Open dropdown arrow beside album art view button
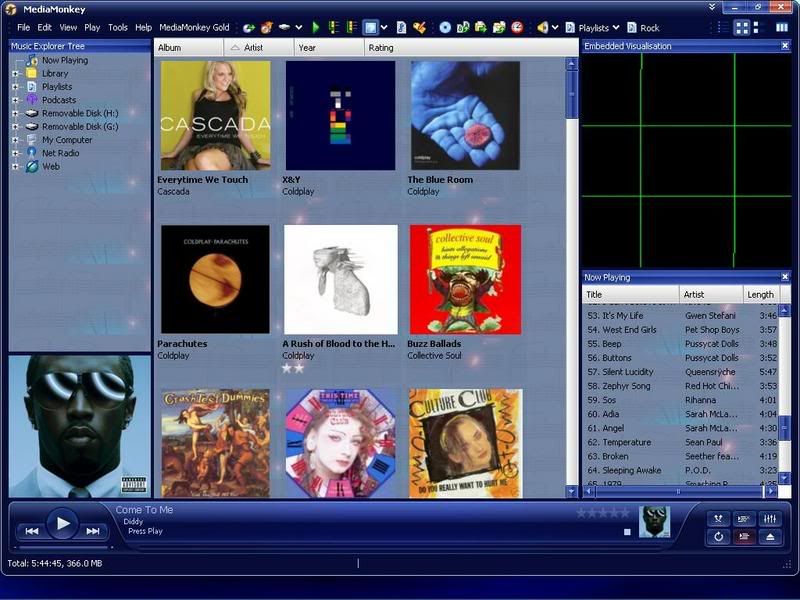 click(384, 28)
